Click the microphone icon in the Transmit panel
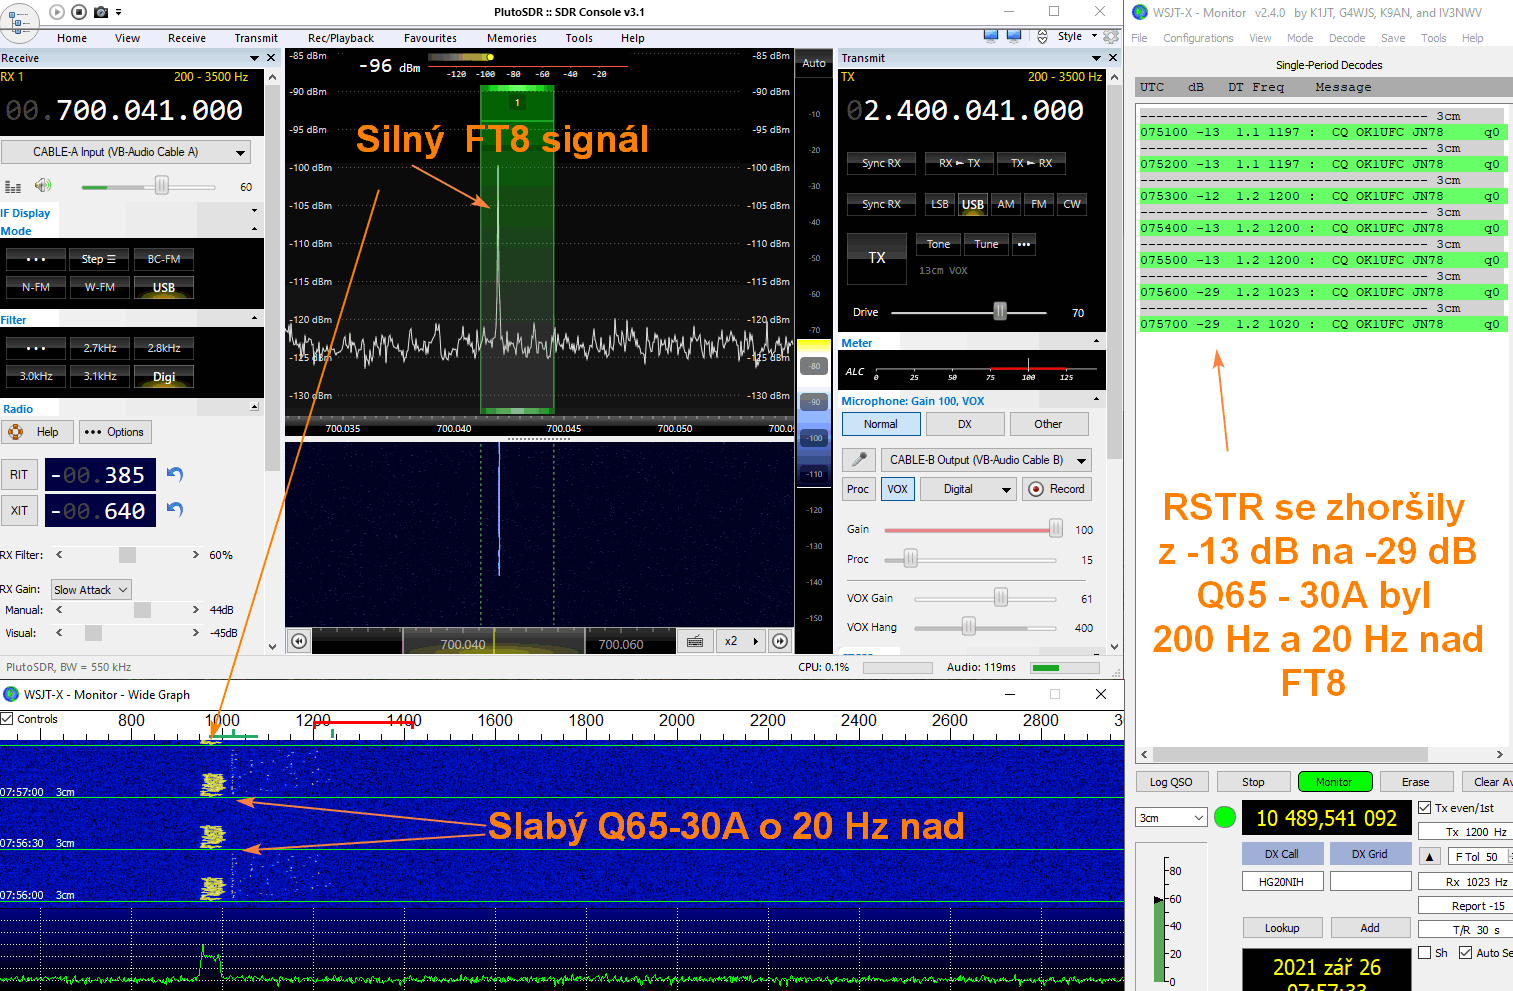The height and width of the screenshot is (991, 1513). [x=858, y=460]
